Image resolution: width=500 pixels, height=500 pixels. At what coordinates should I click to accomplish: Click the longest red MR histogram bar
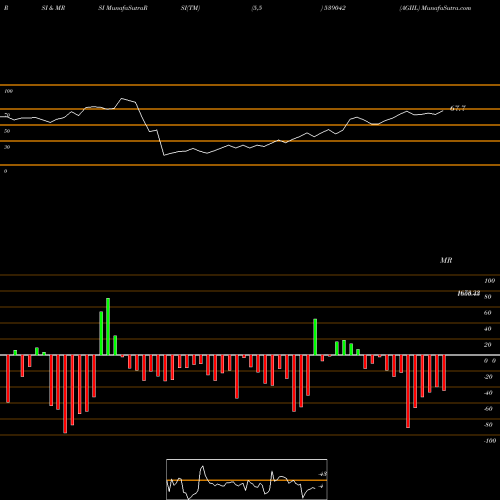[x=65, y=394]
